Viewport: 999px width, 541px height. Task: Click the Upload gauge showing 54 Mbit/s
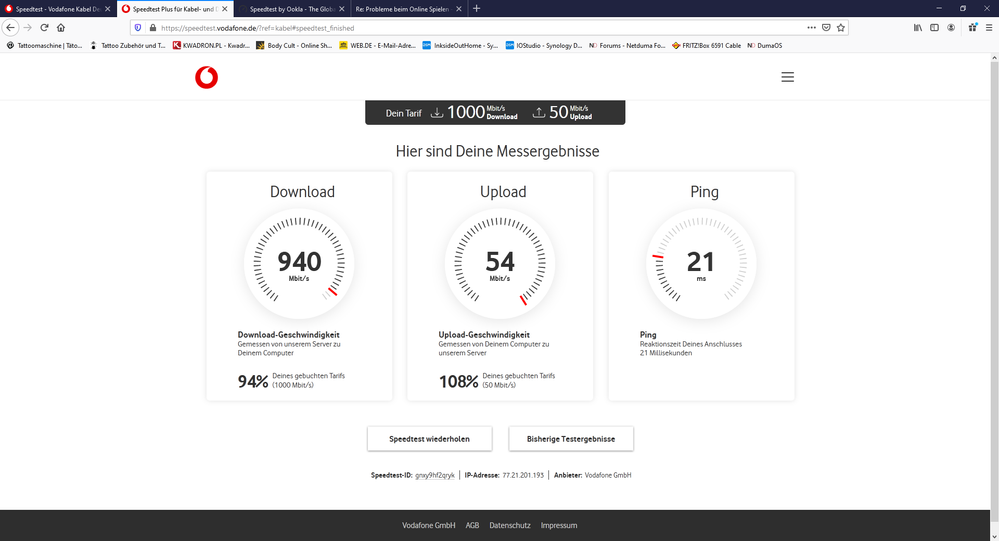click(500, 264)
